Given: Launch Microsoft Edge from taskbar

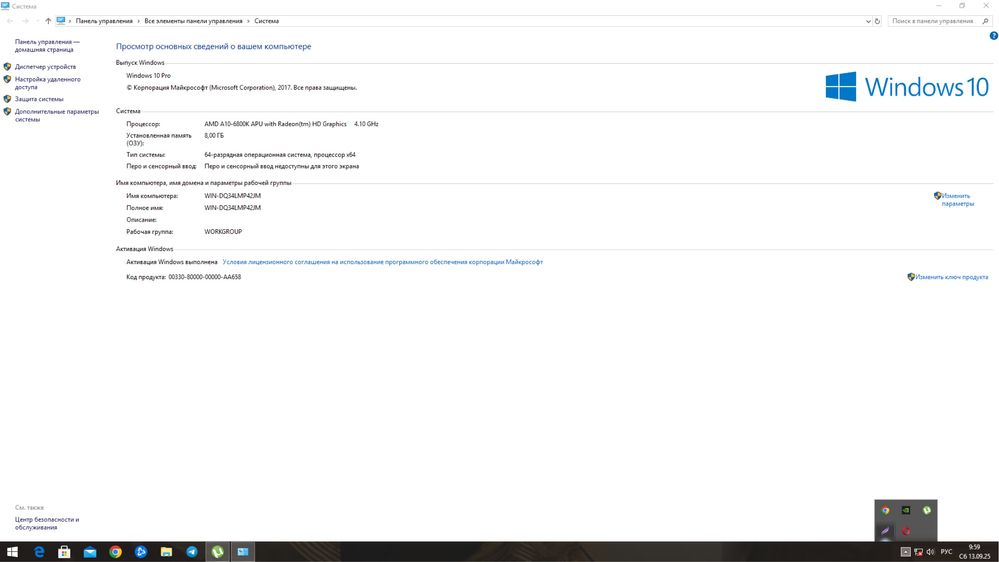Looking at the screenshot, I should (39, 552).
